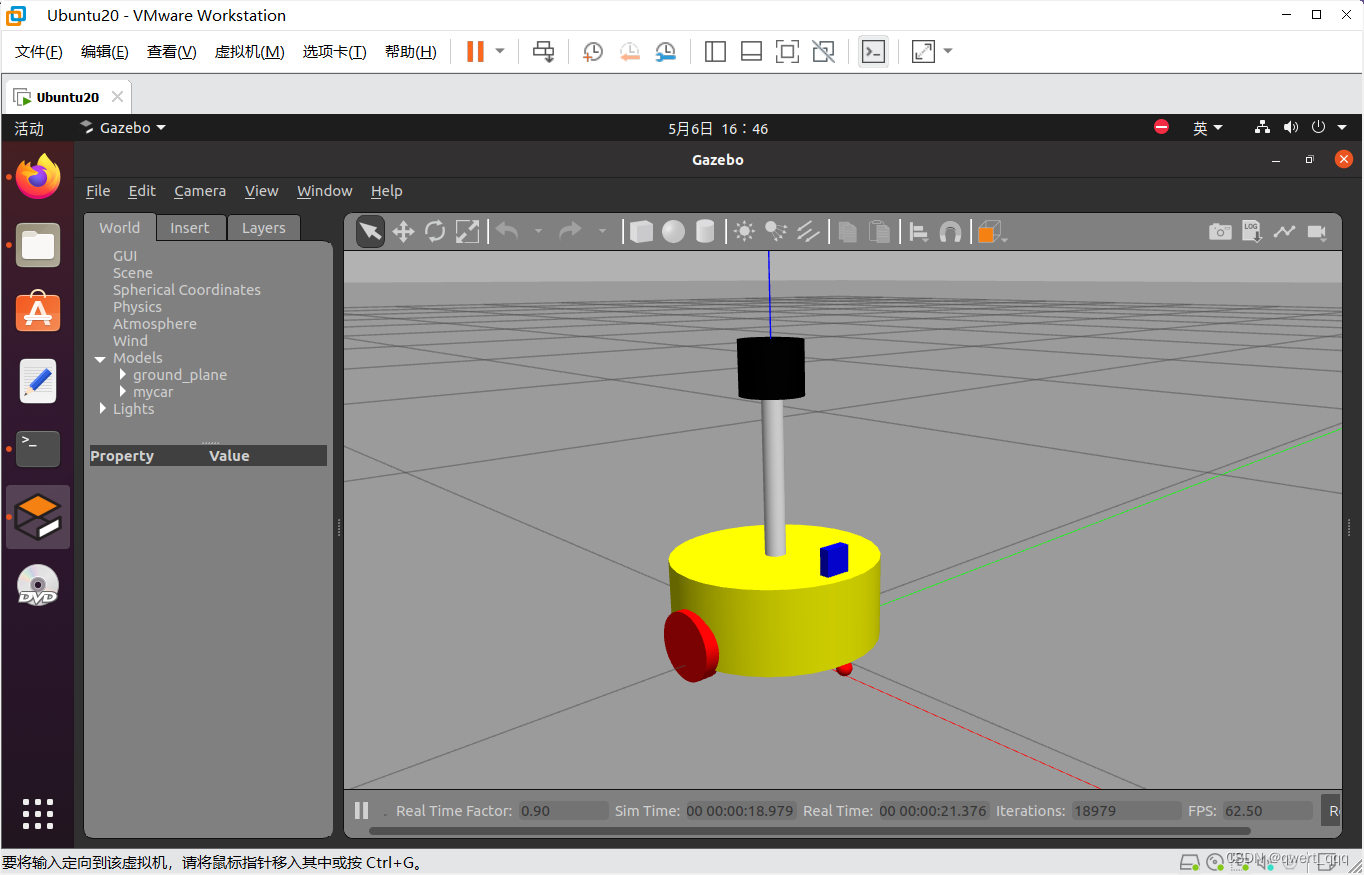Switch to the Layers tab
This screenshot has height=875, width=1364.
(264, 228)
